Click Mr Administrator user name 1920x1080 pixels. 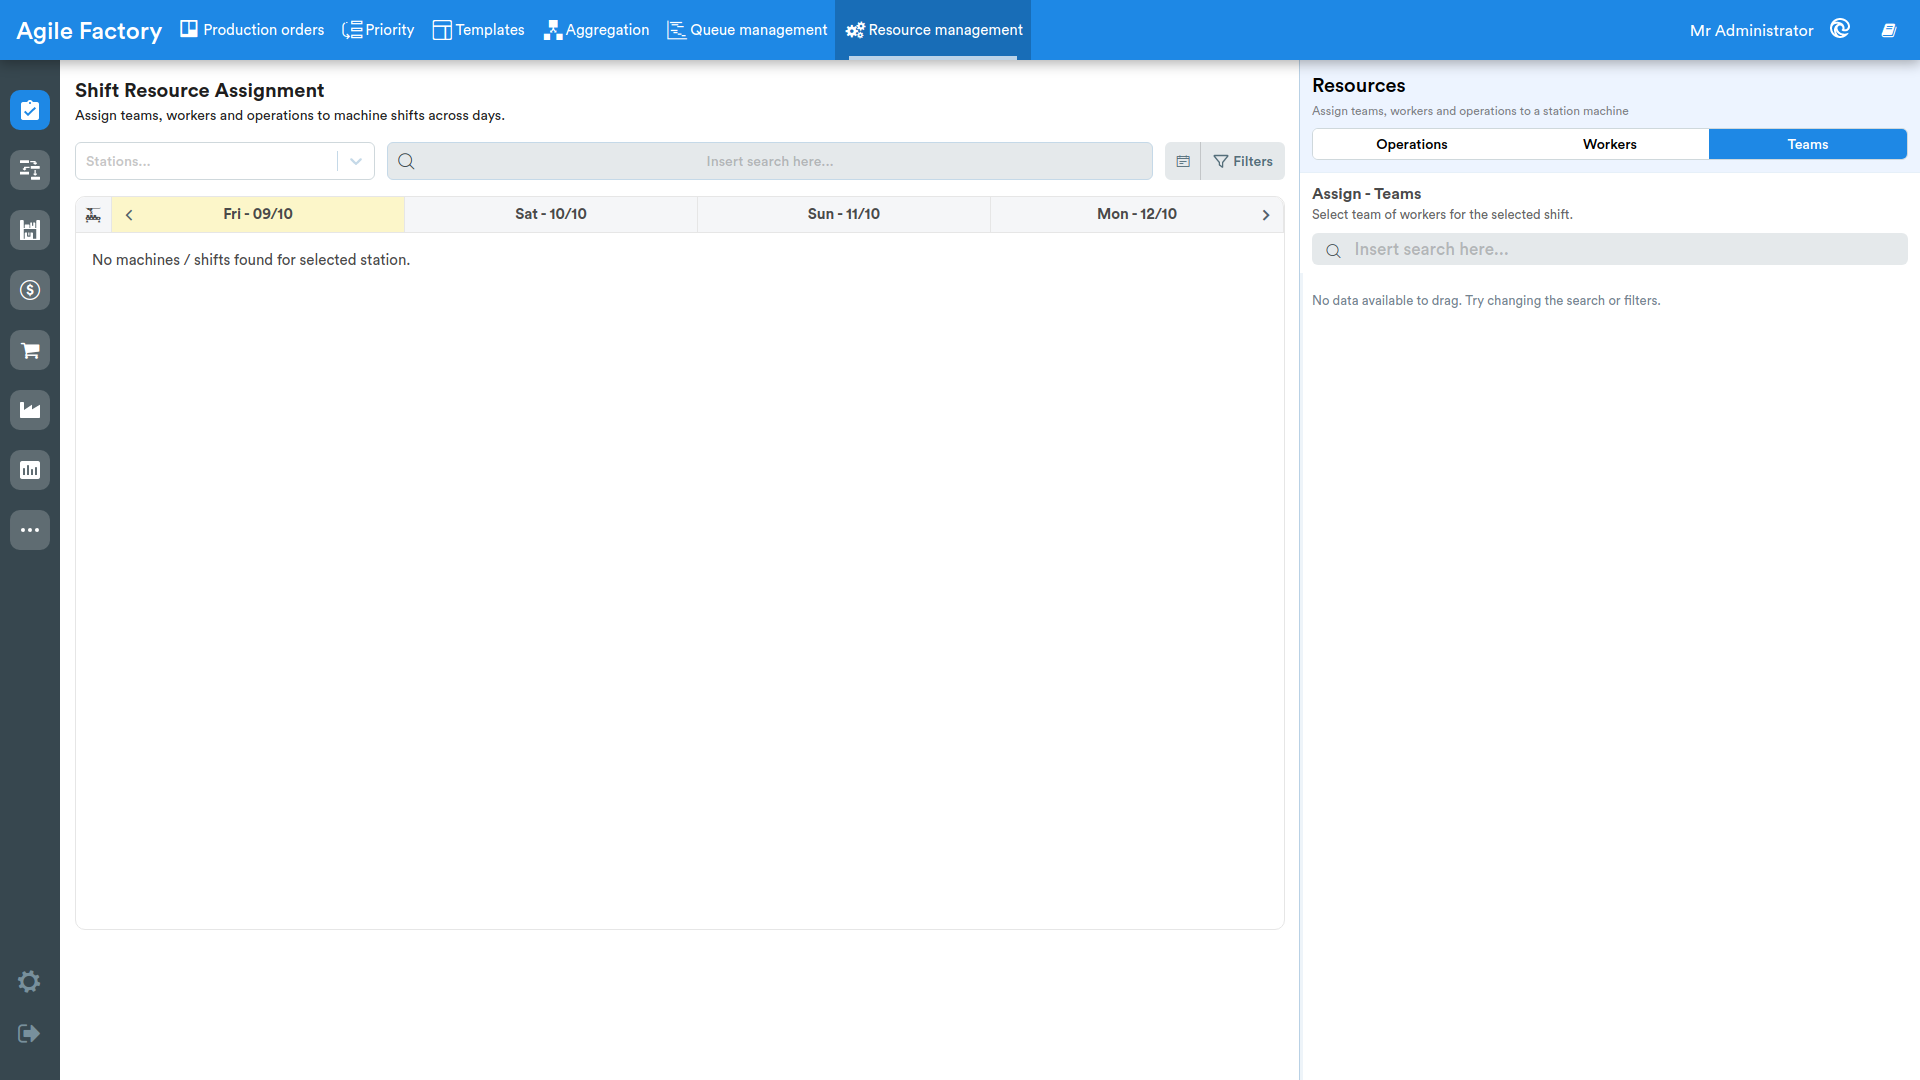tap(1751, 30)
